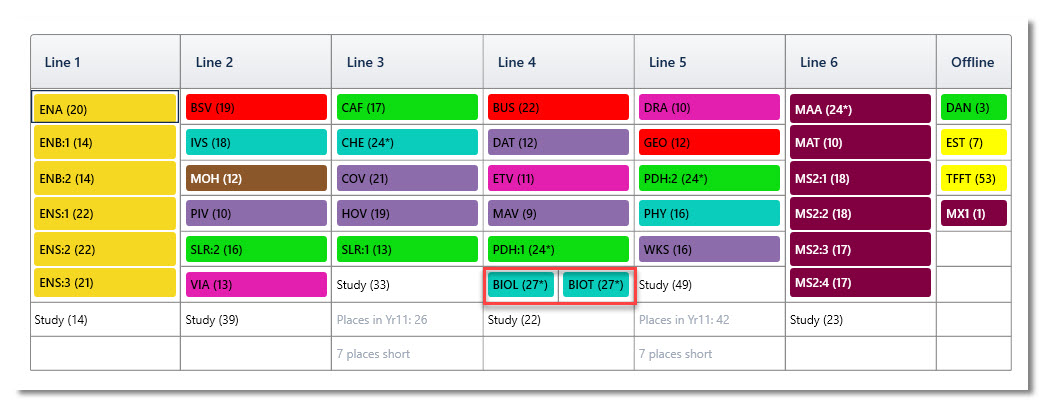Select the GEO (12) red block
The width and height of the screenshot is (1047, 410).
point(709,142)
